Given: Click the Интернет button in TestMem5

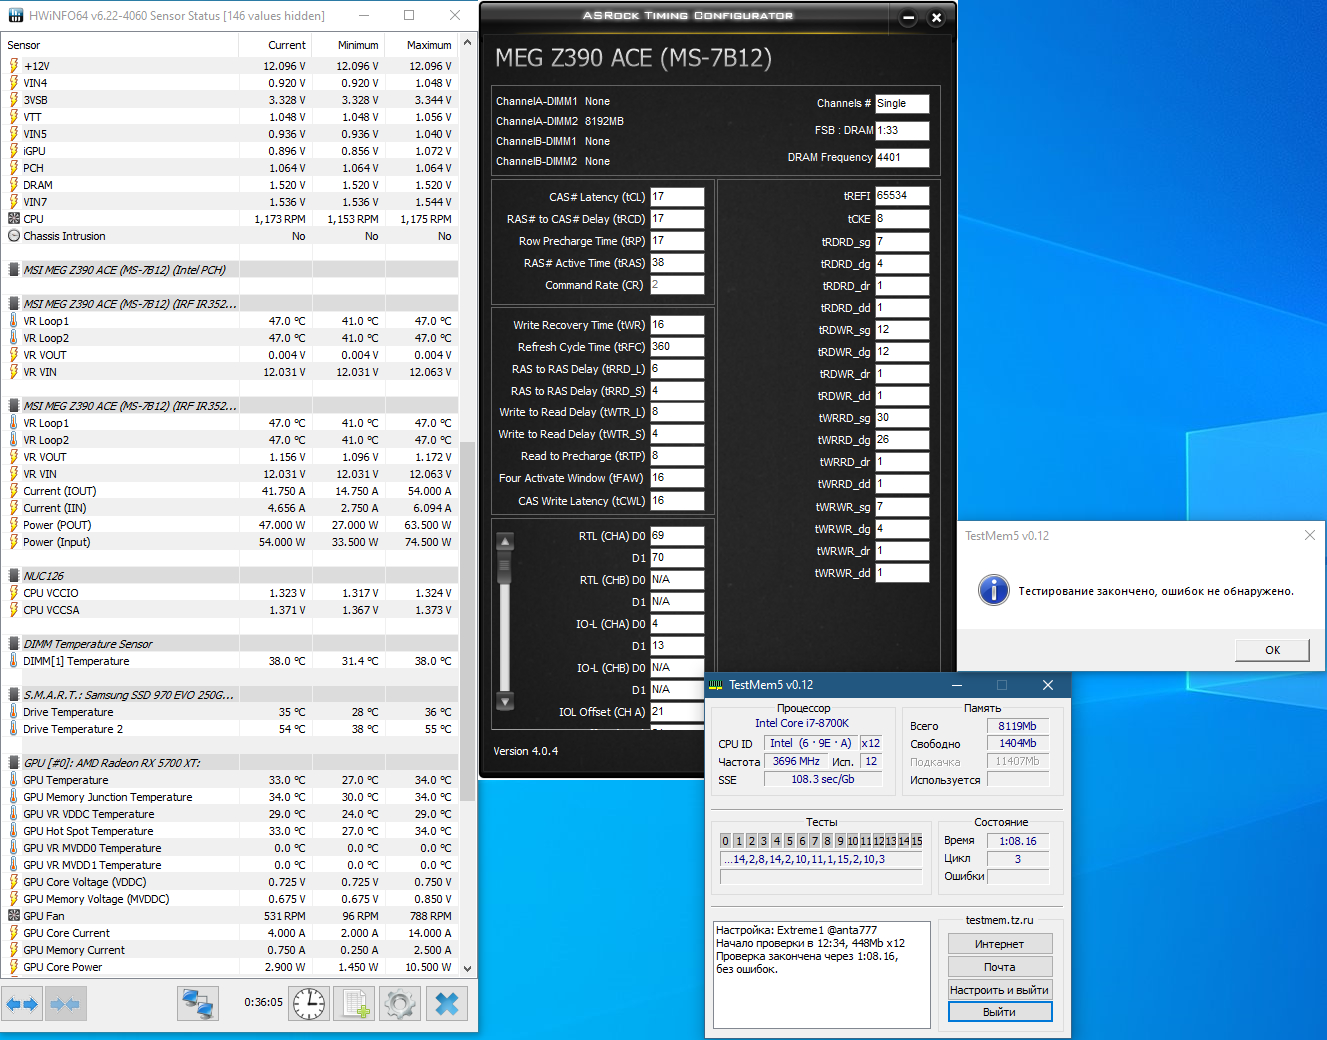Looking at the screenshot, I should click(1000, 944).
